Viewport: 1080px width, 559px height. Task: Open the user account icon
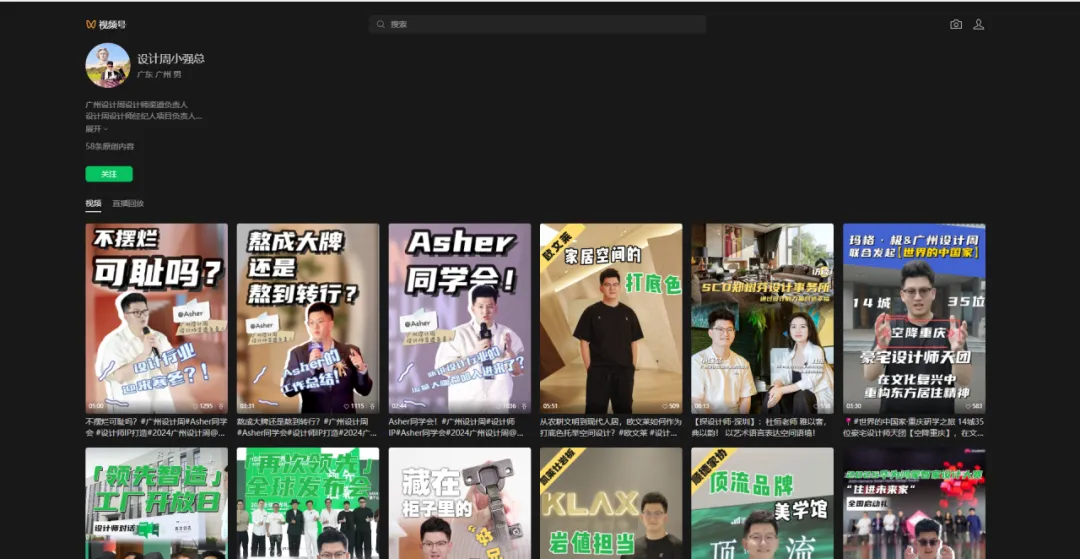(978, 24)
